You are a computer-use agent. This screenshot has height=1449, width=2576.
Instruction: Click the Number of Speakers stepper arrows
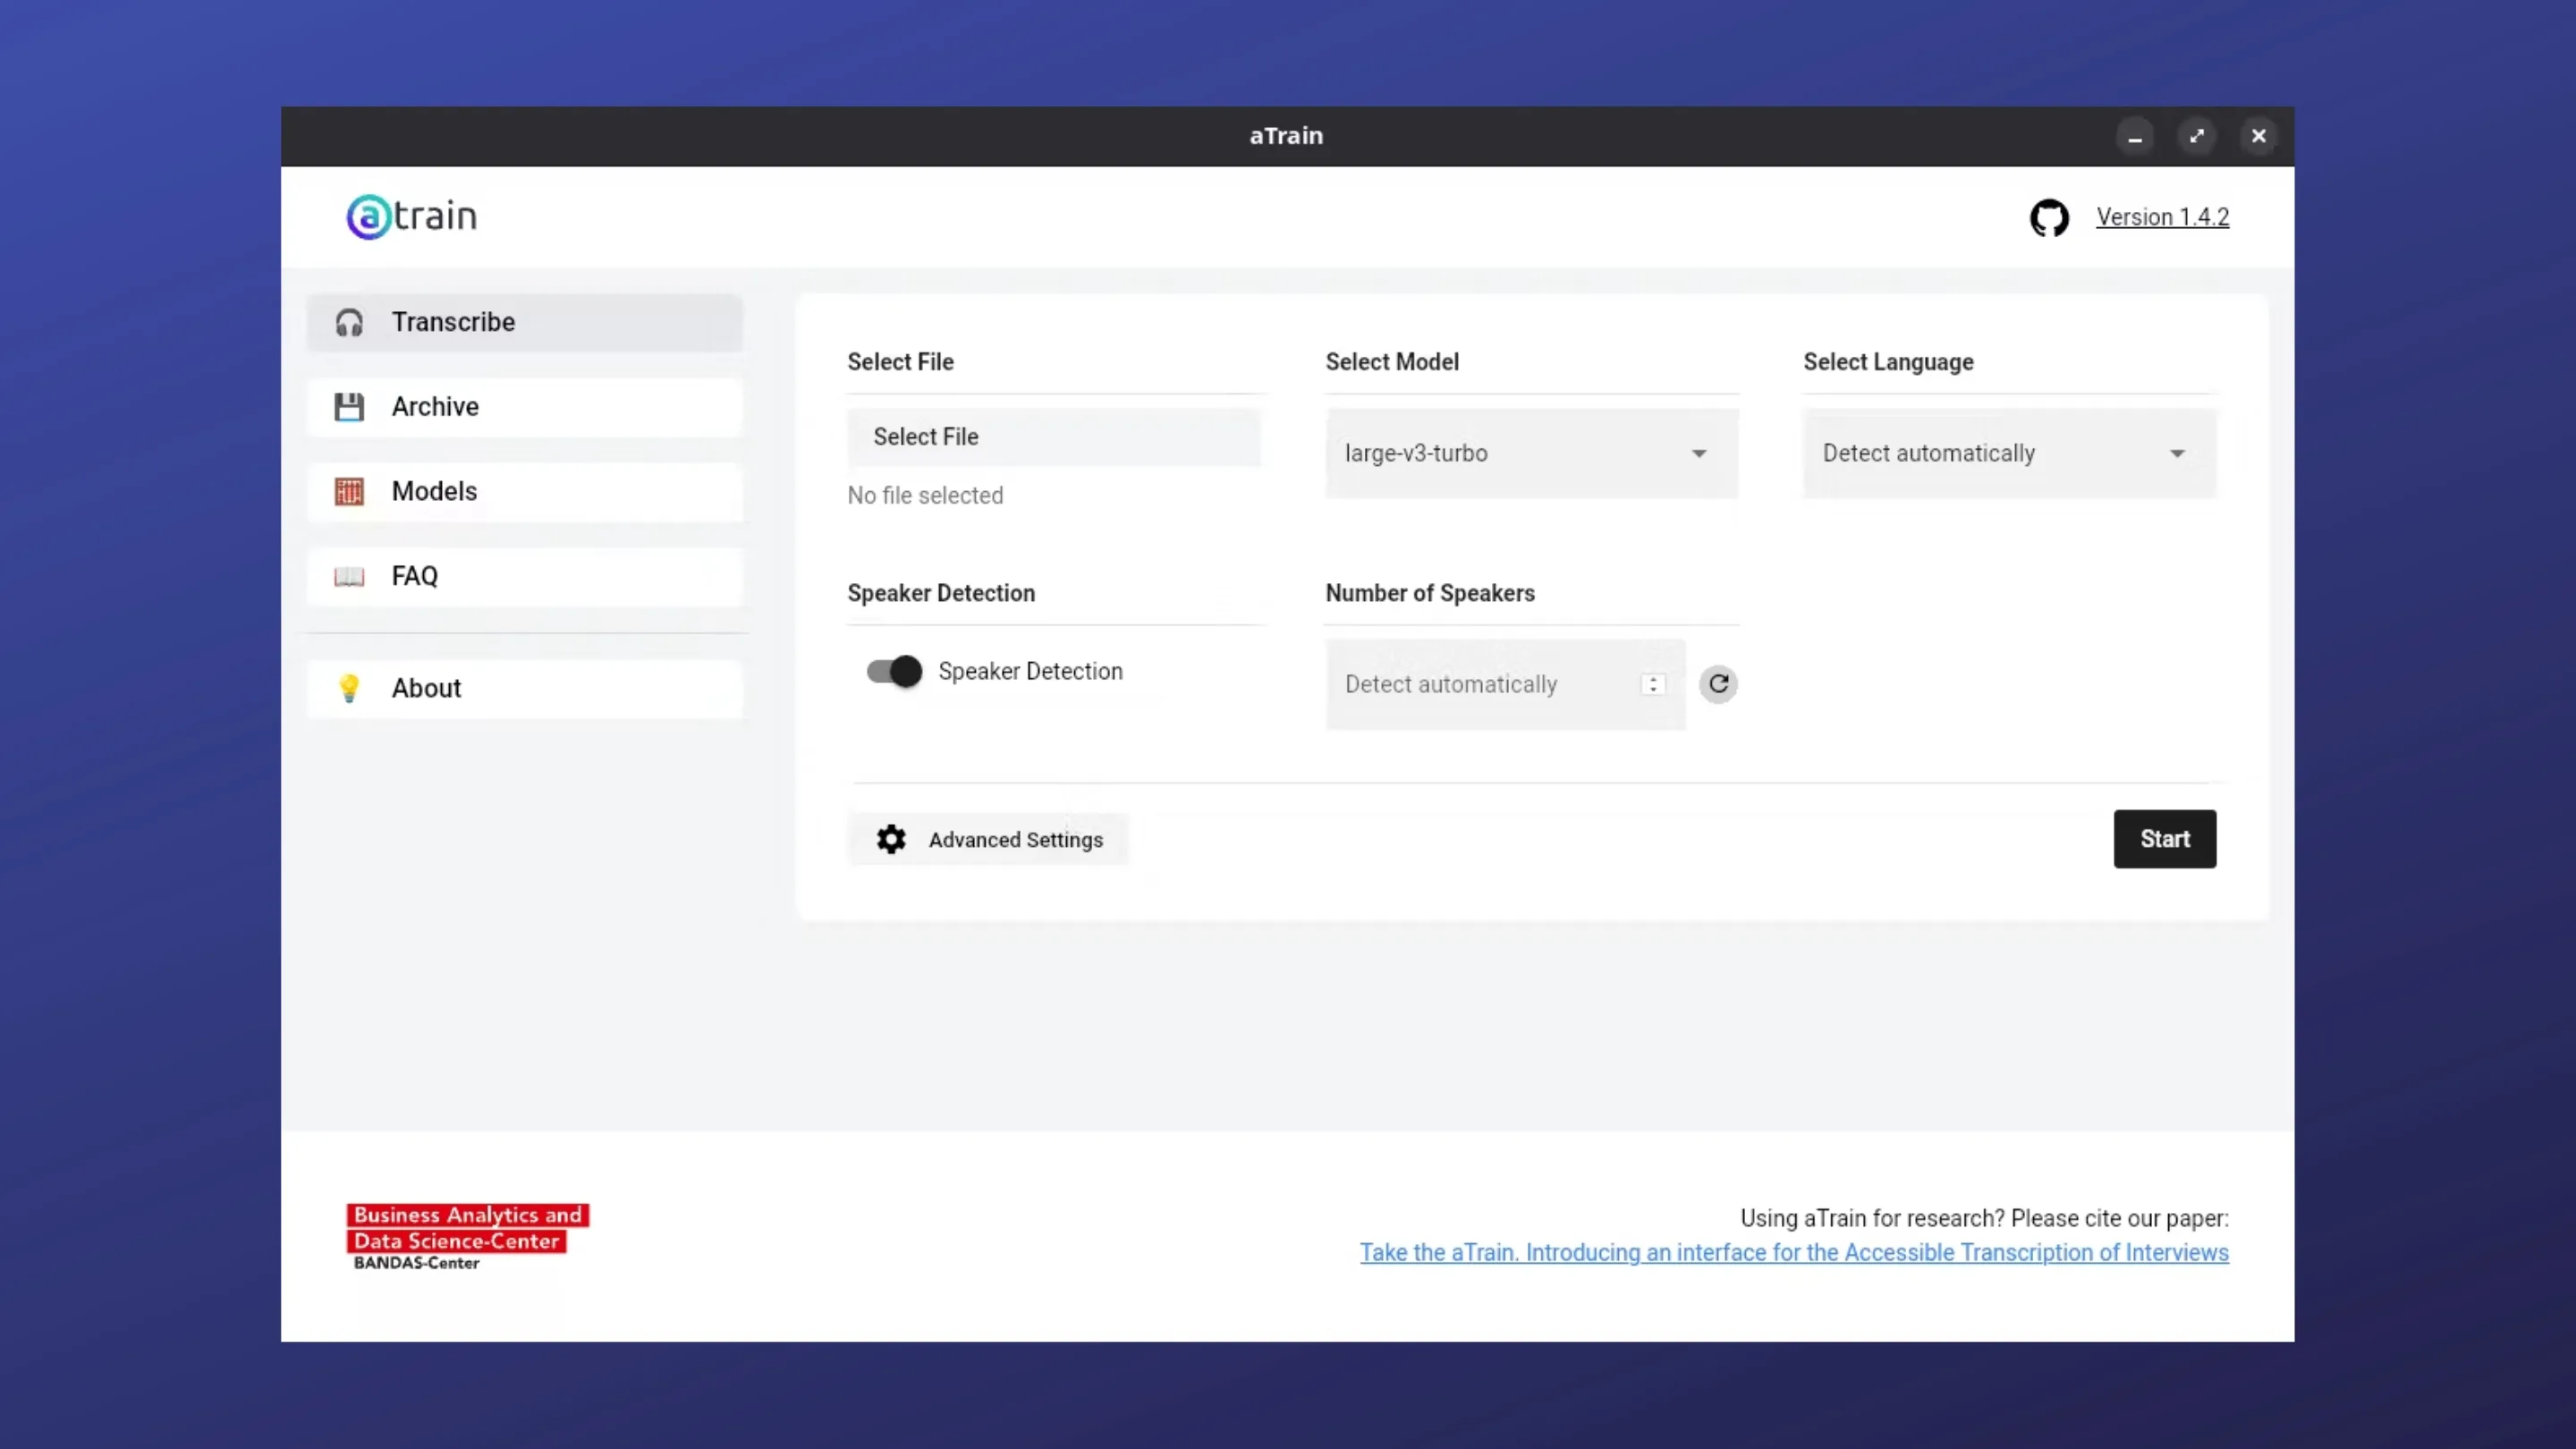click(x=1653, y=685)
